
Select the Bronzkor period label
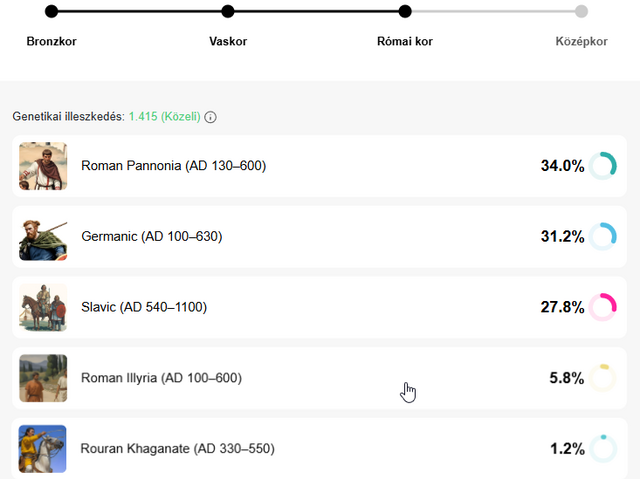(52, 42)
